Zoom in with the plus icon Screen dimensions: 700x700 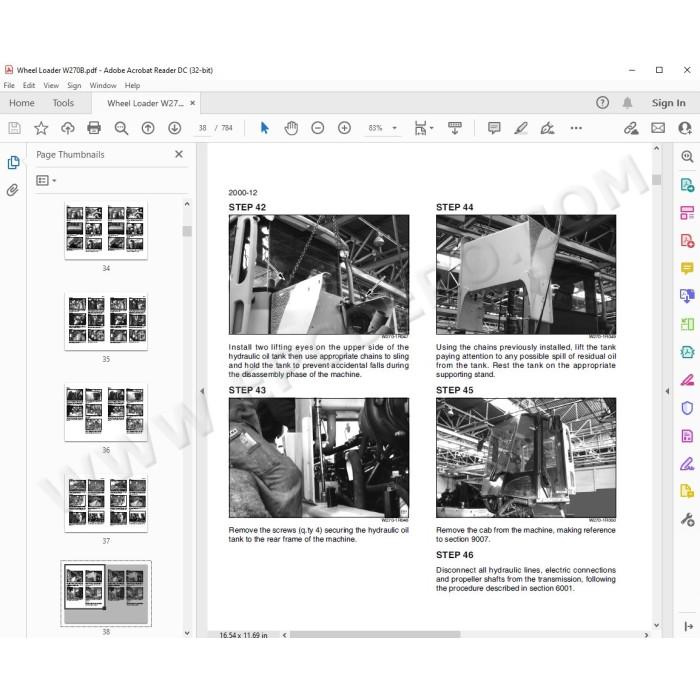pos(344,128)
